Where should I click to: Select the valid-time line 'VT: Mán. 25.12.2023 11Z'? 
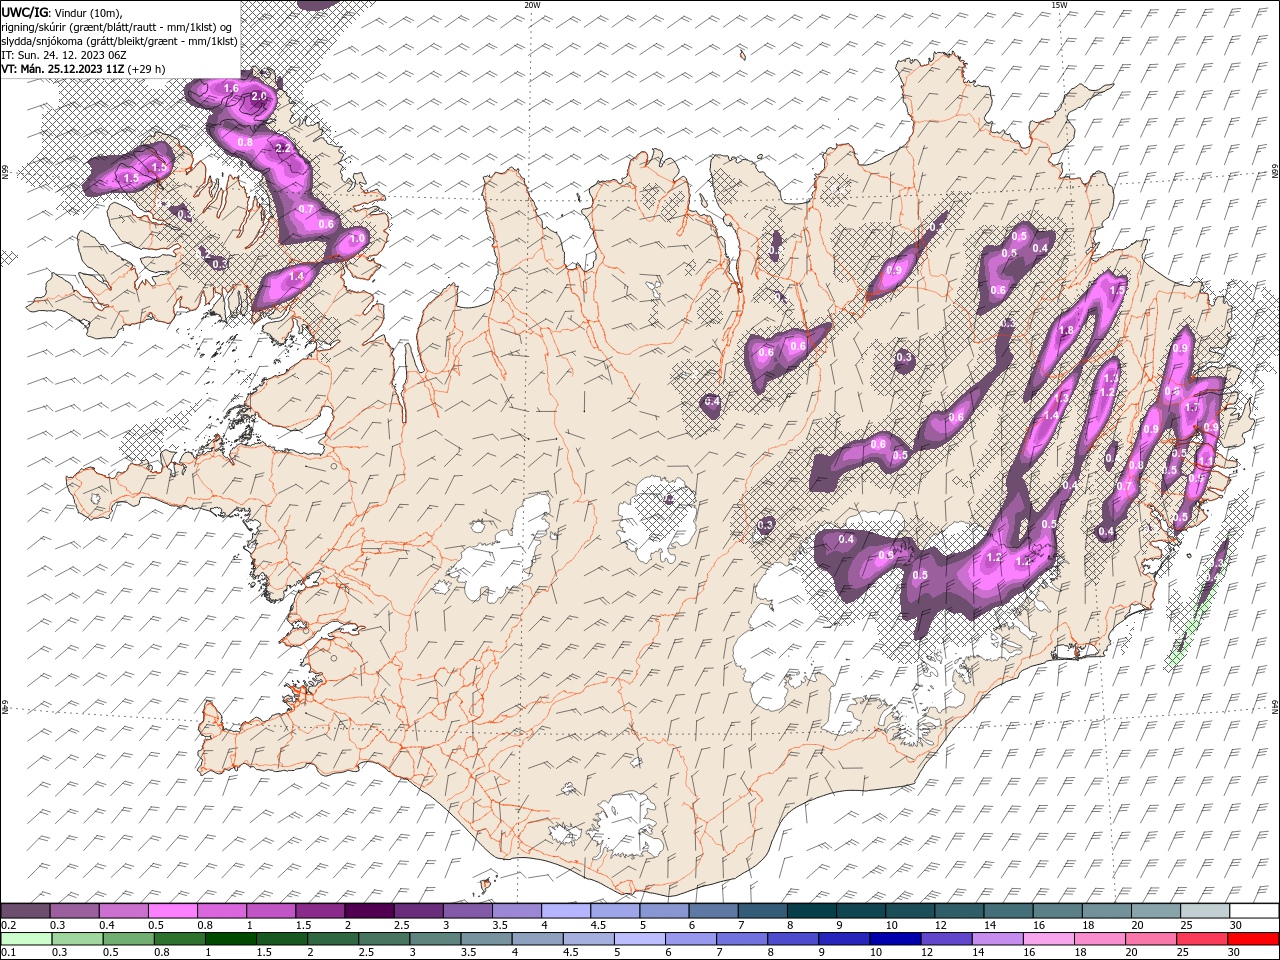click(x=63, y=69)
